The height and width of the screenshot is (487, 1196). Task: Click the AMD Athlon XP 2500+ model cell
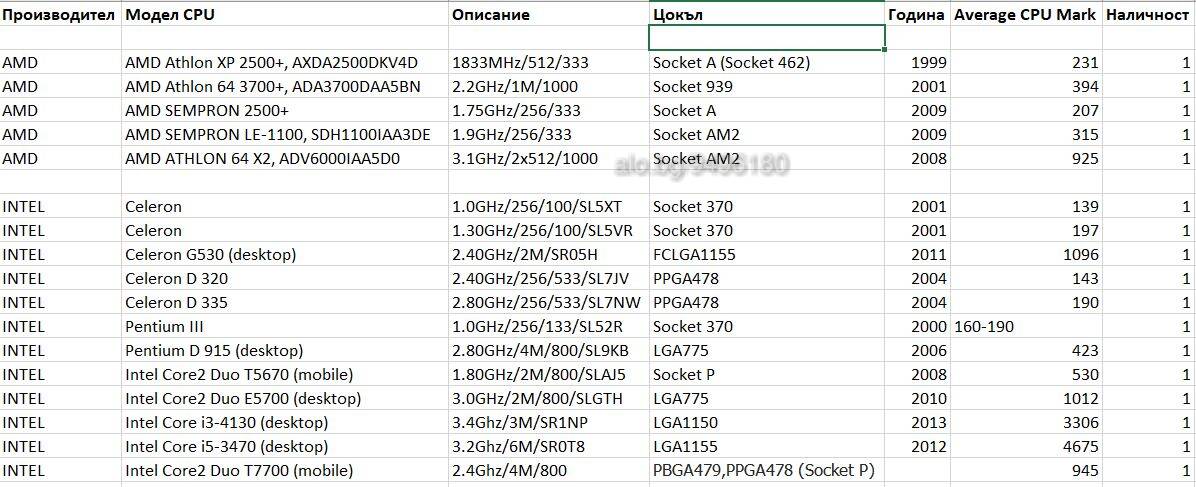click(285, 63)
